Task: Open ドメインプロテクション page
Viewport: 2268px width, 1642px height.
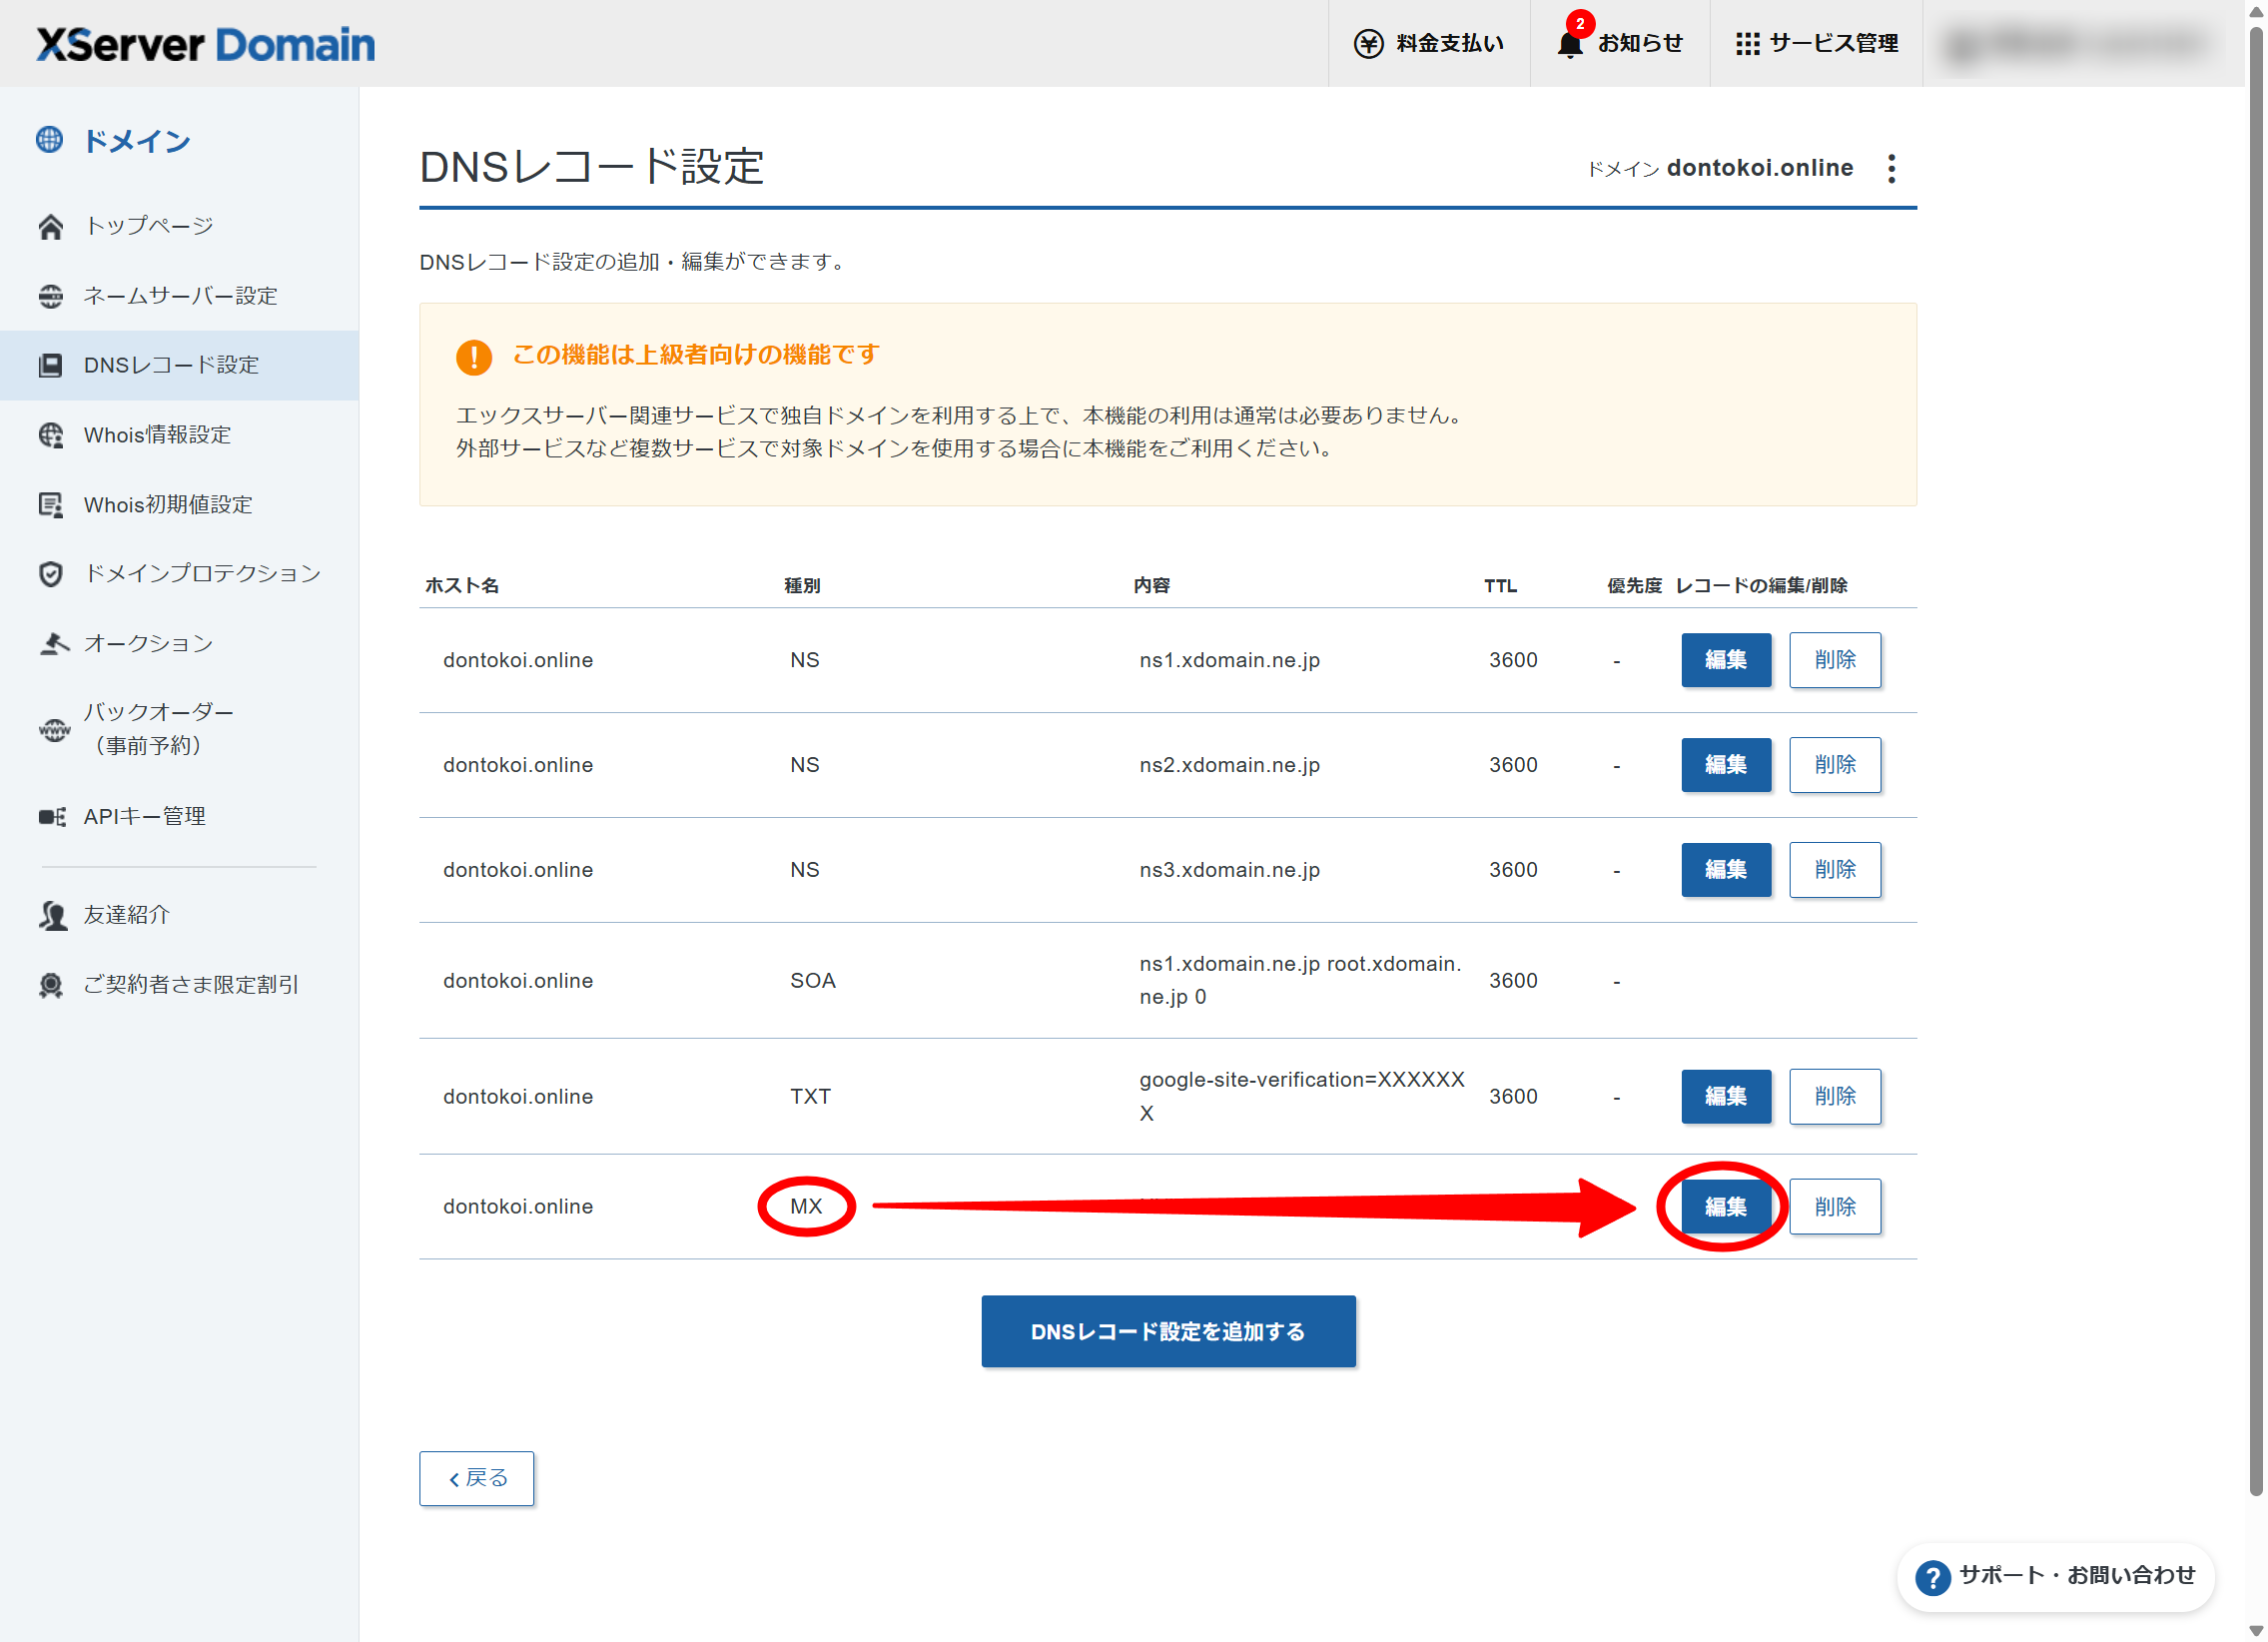Action: coord(180,573)
